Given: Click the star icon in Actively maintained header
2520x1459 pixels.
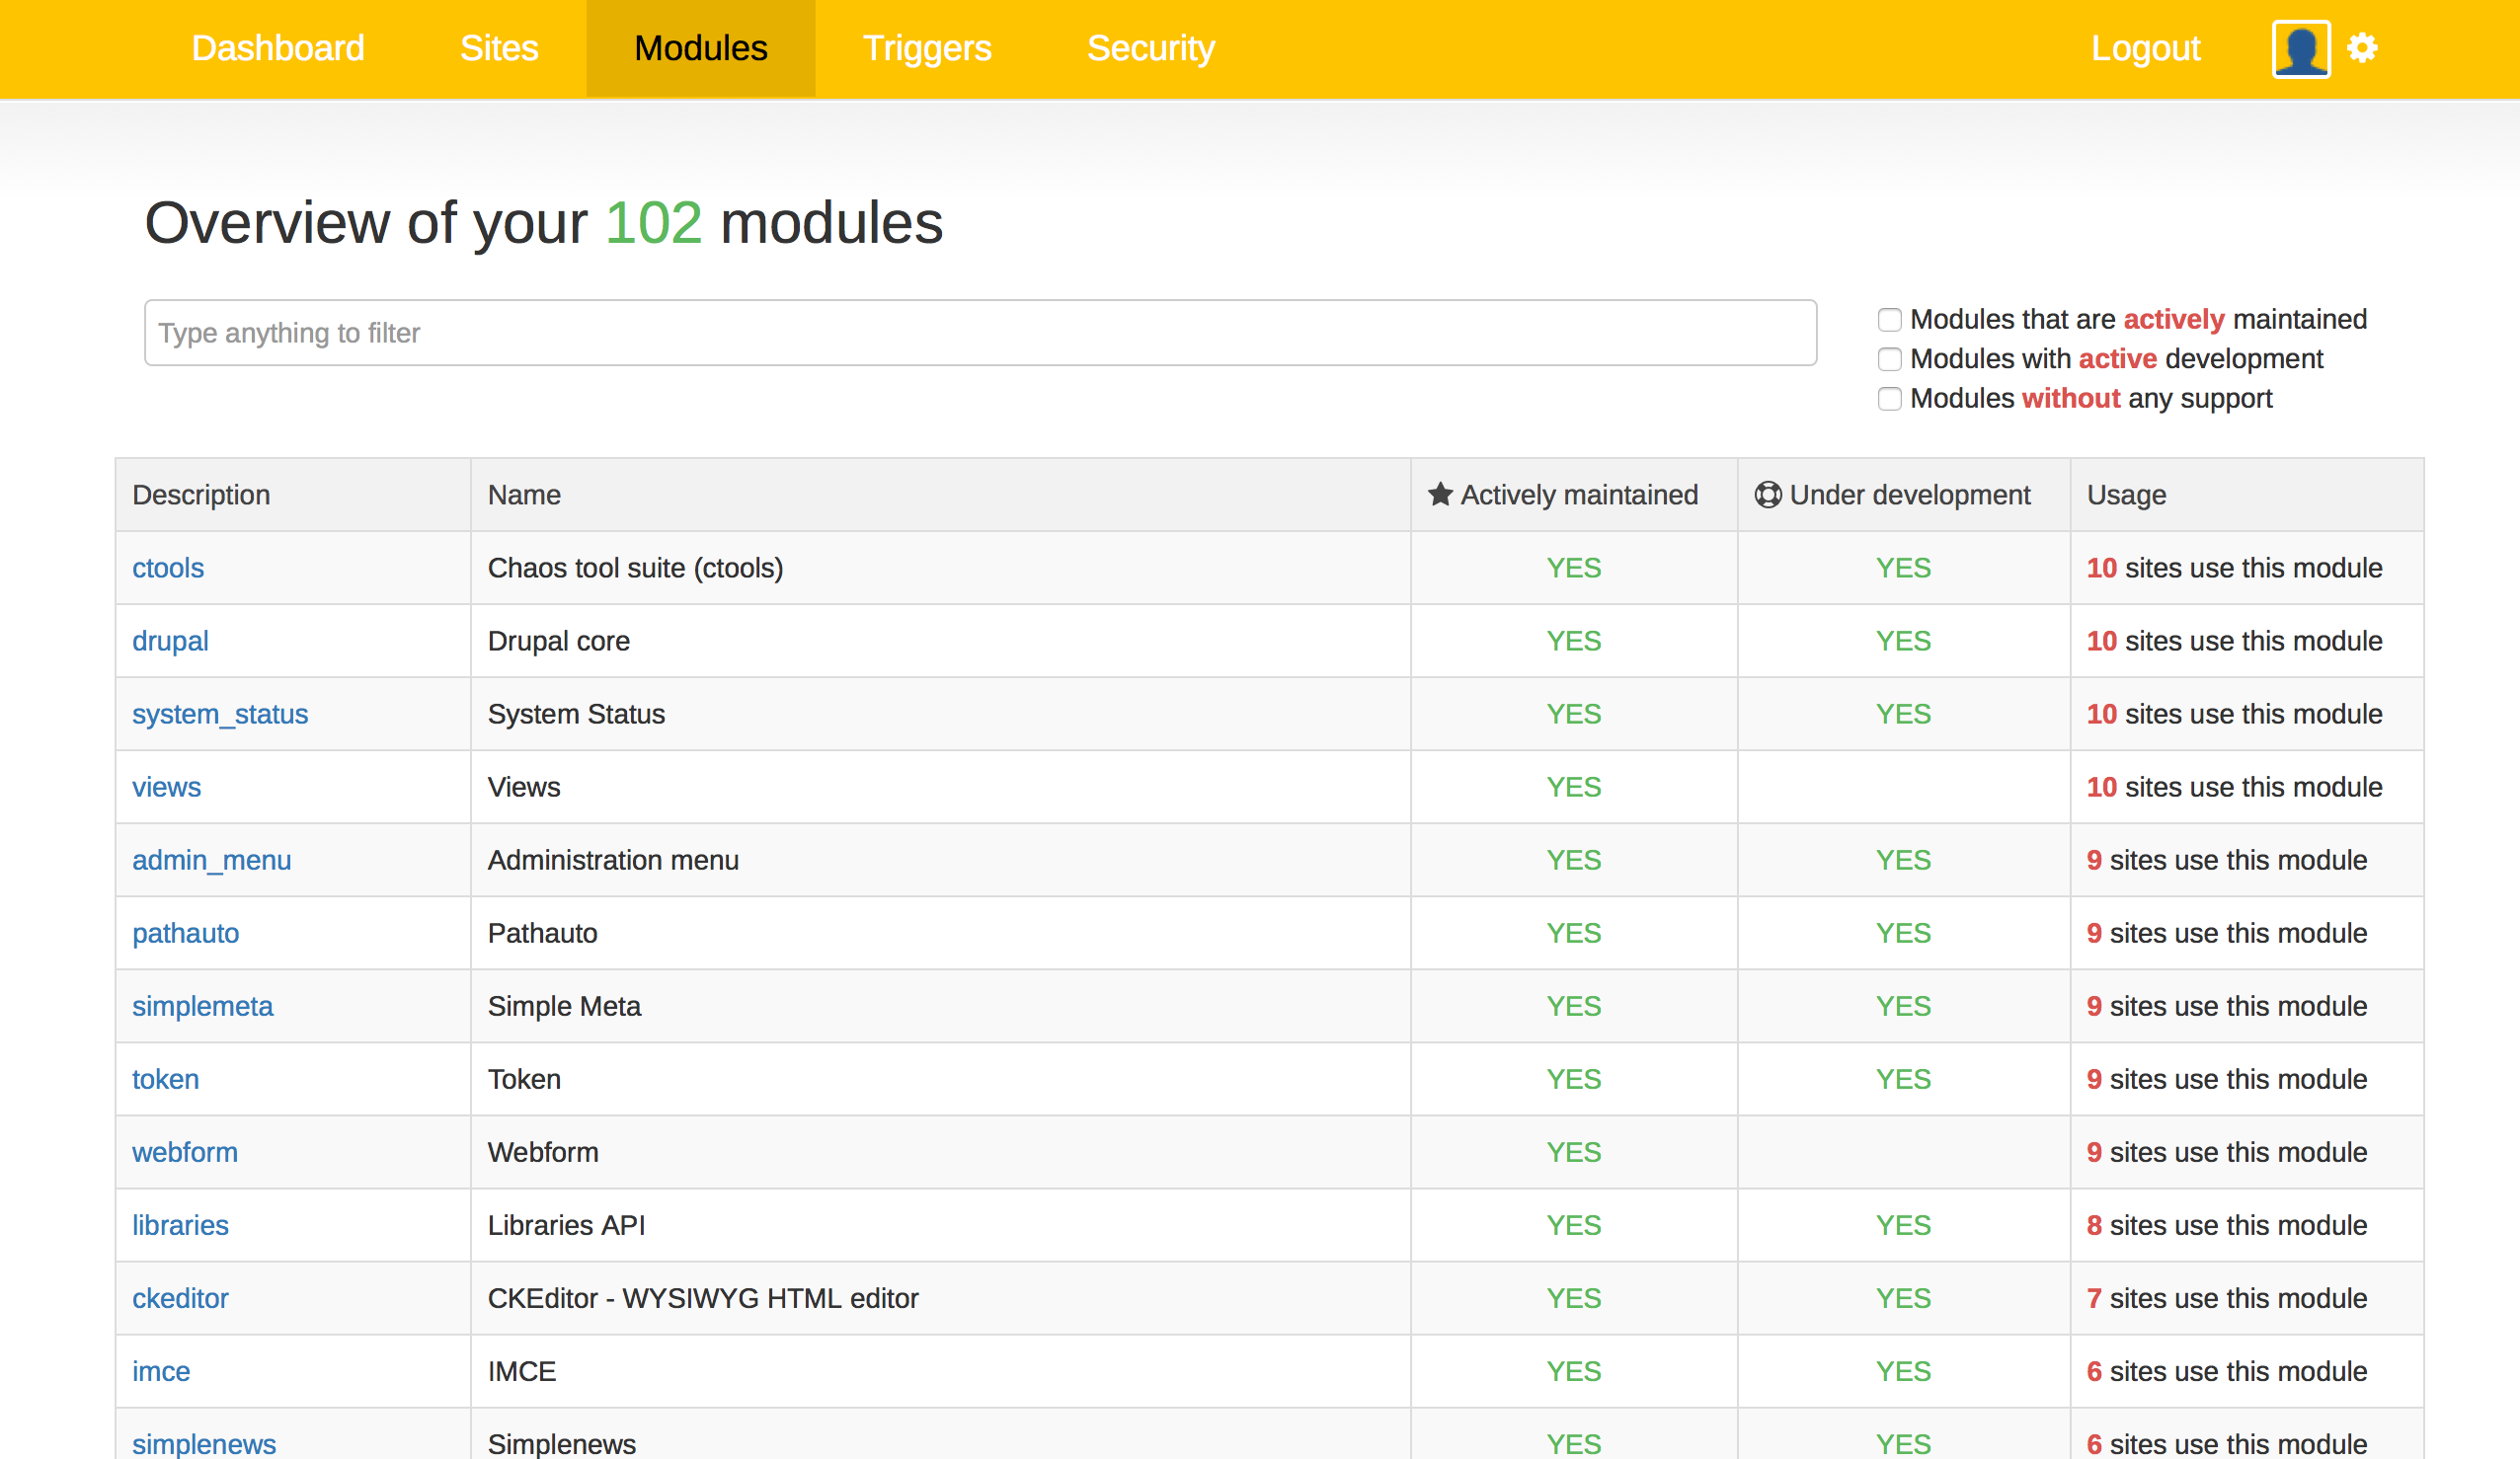Looking at the screenshot, I should [1439, 494].
